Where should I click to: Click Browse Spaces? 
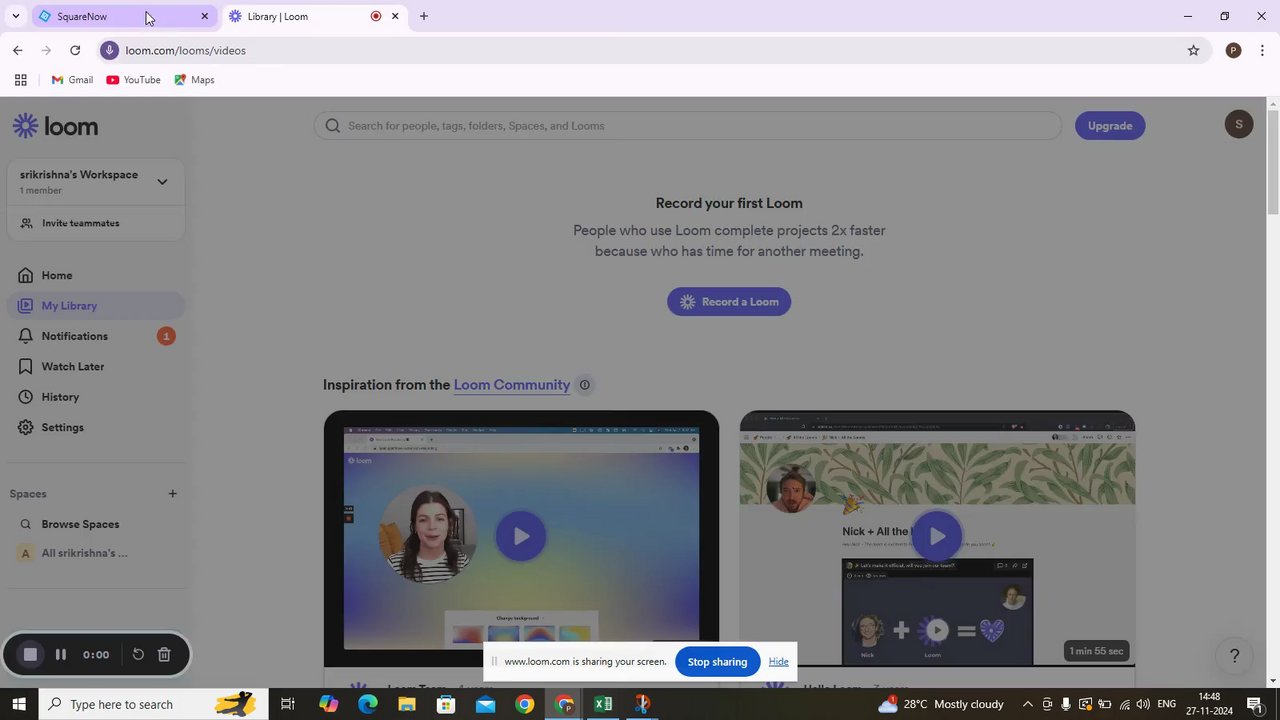tap(80, 524)
